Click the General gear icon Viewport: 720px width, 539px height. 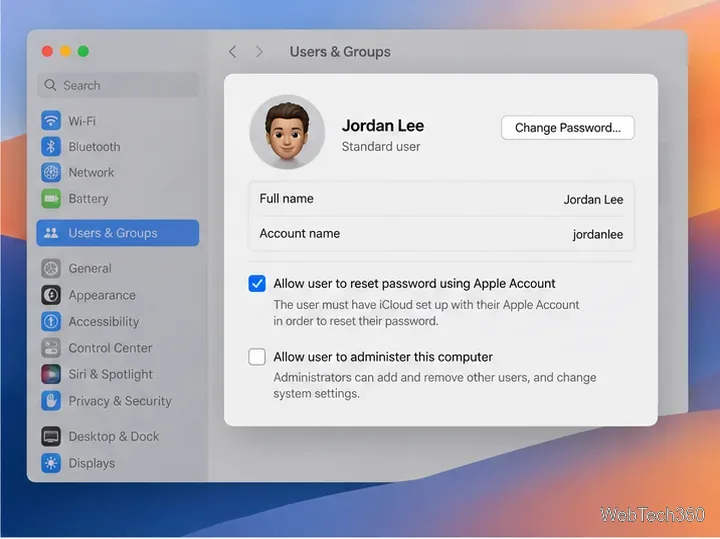51,269
